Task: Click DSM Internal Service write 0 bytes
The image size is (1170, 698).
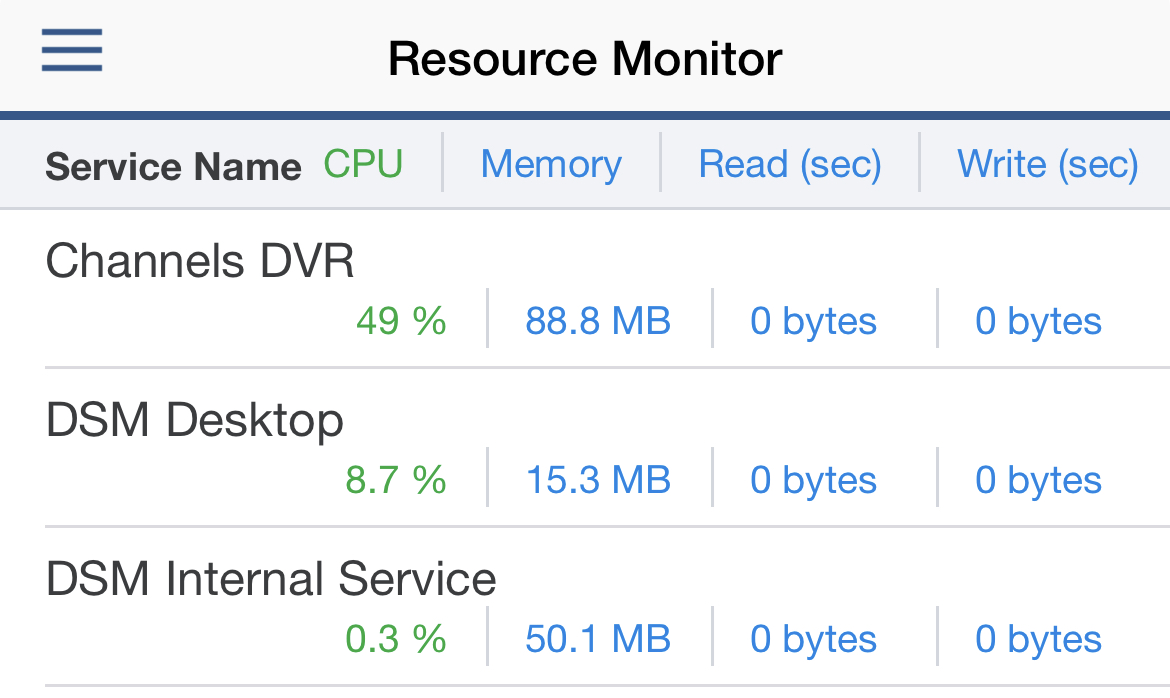Action: tap(1039, 639)
